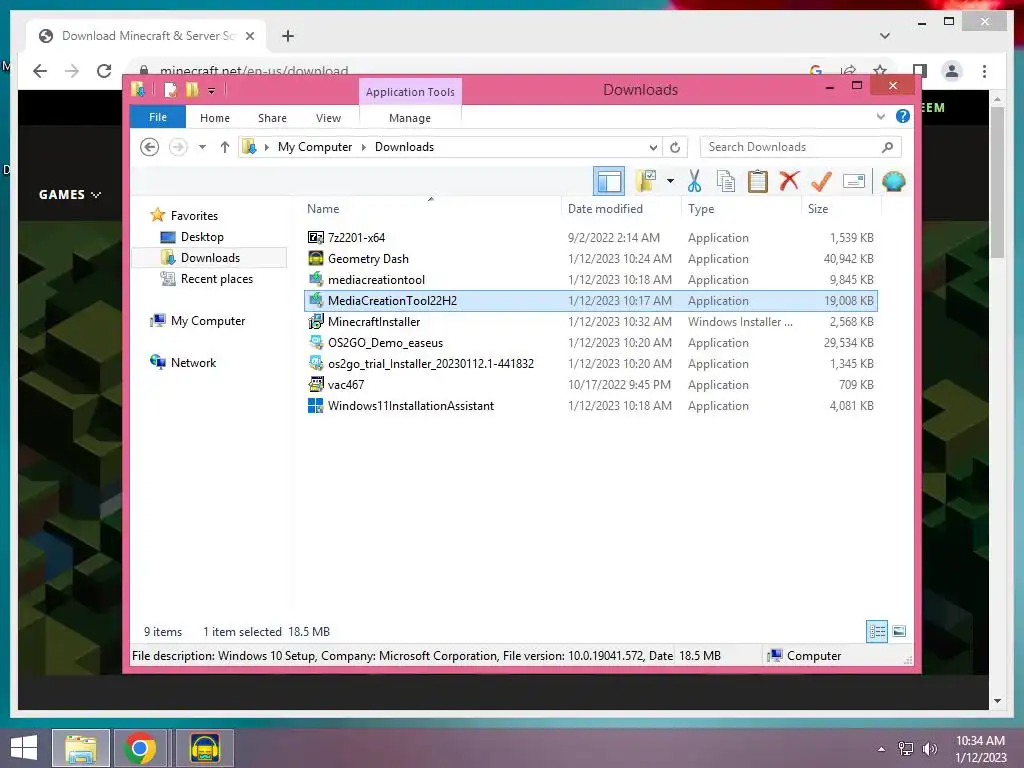Switch to the Home ribbon tab
The height and width of the screenshot is (768, 1024).
(215, 118)
